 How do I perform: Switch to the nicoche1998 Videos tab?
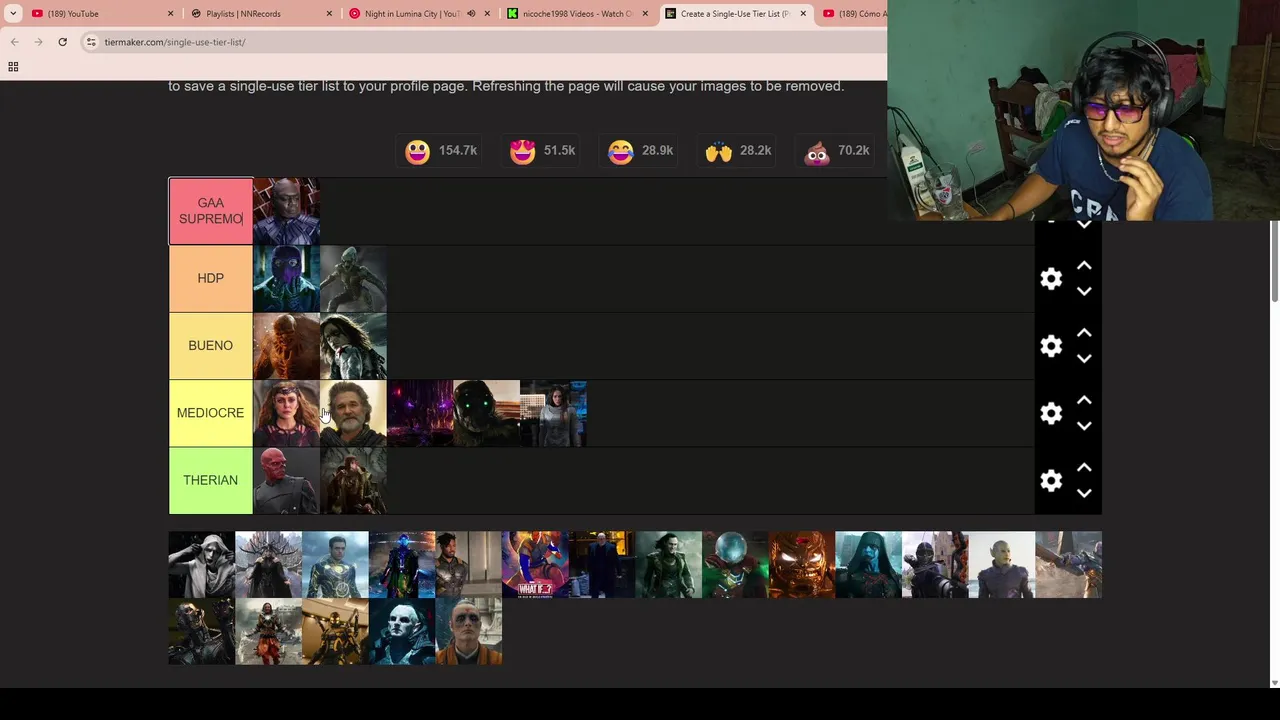pyautogui.click(x=575, y=14)
